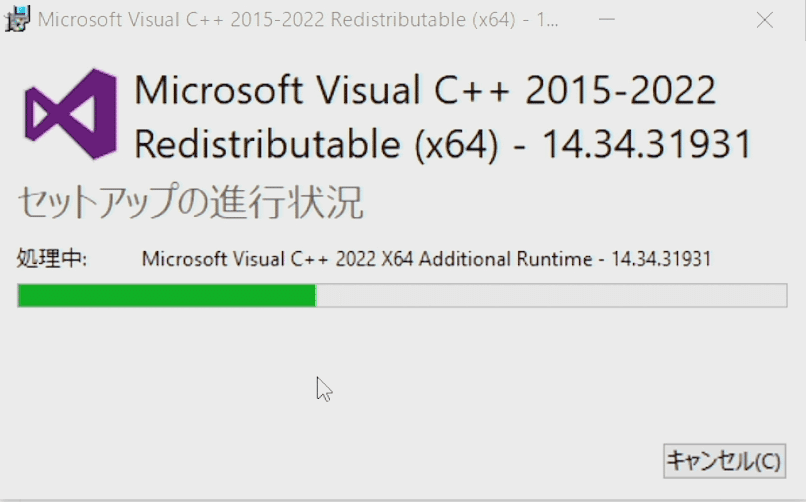Click the 処理中: label
The height and width of the screenshot is (502, 806).
point(52,259)
